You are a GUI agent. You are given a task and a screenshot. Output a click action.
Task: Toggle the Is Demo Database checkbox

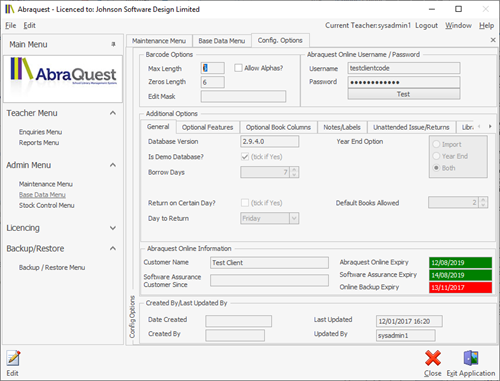(x=245, y=157)
